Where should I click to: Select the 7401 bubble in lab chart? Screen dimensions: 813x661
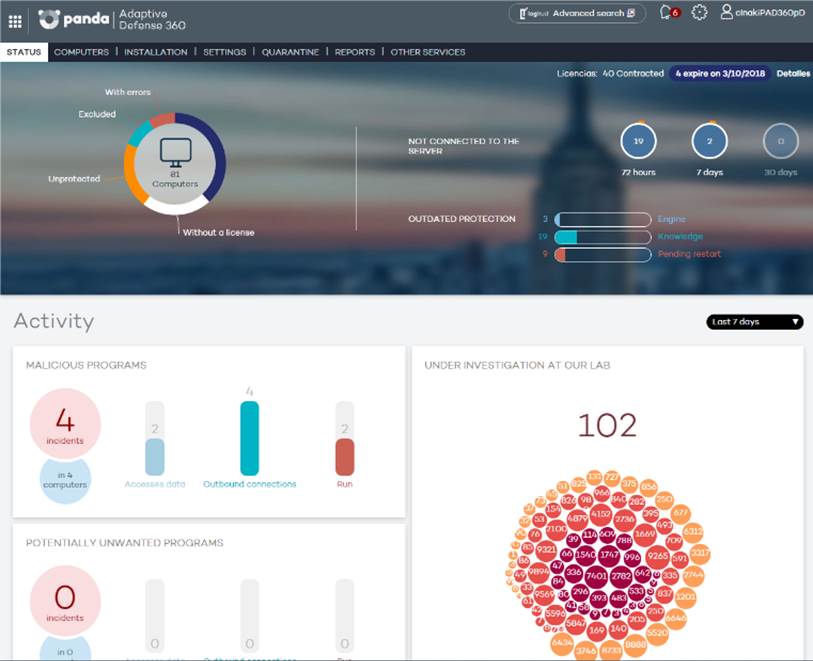point(596,576)
